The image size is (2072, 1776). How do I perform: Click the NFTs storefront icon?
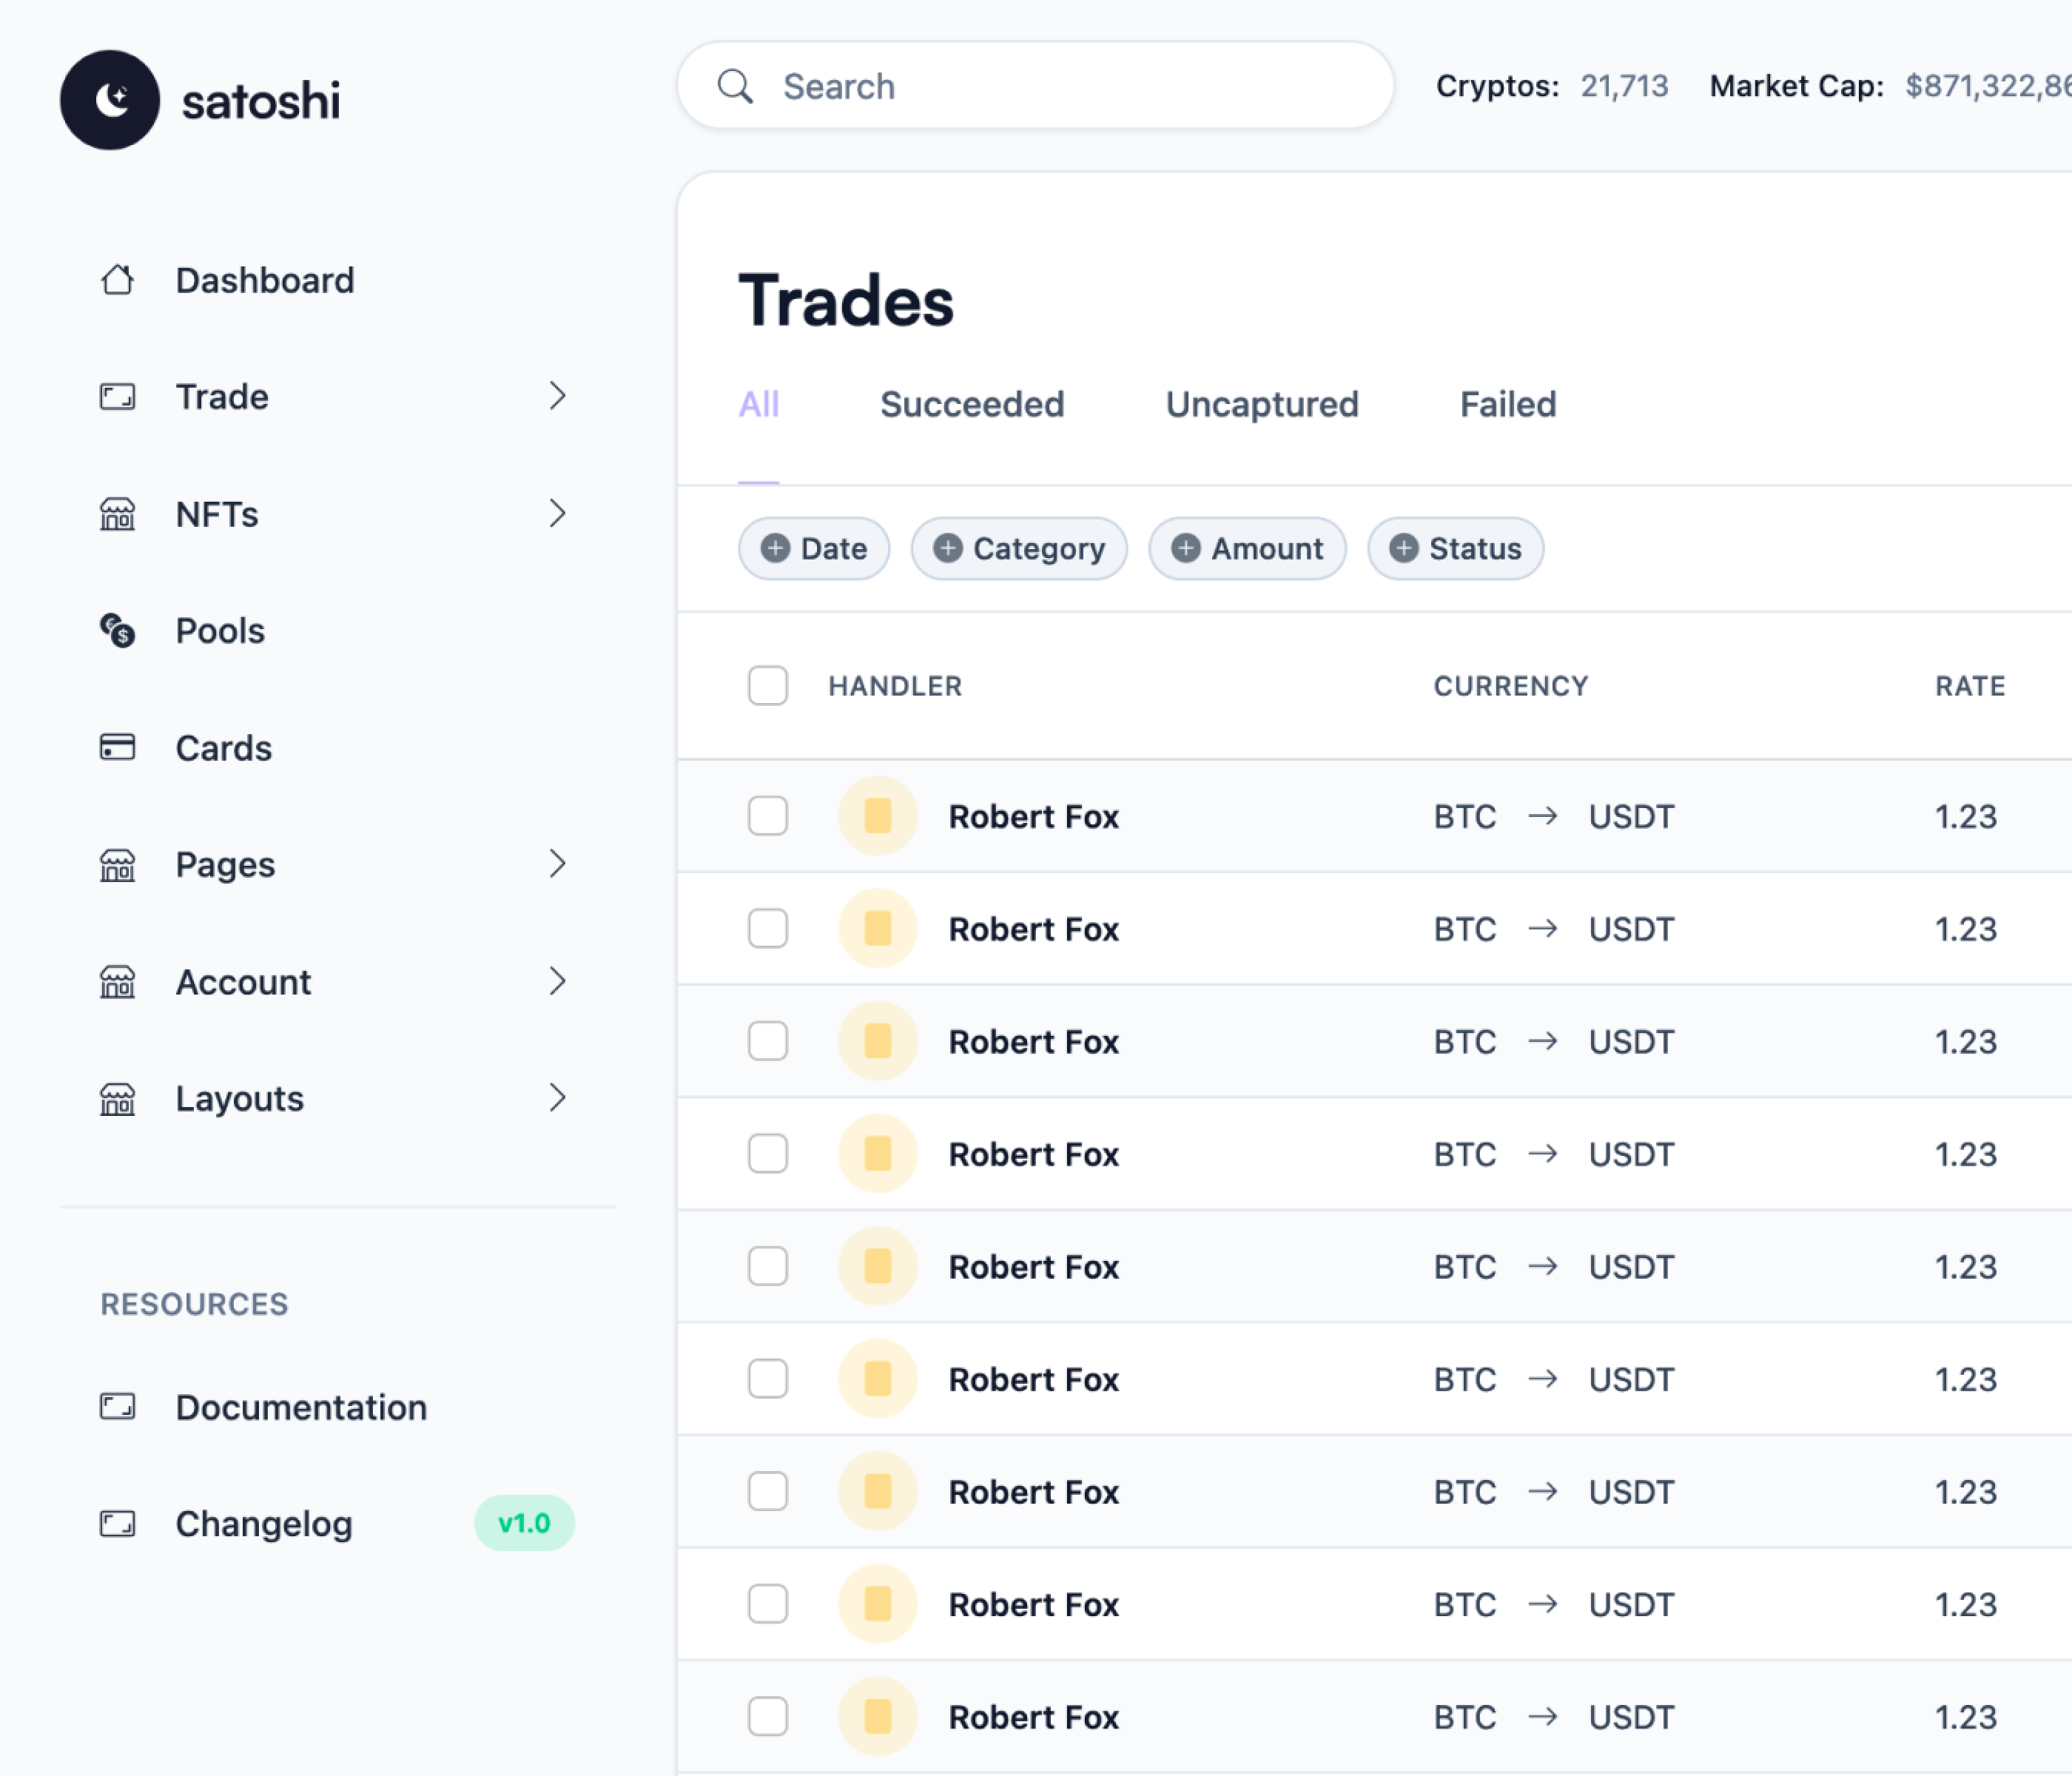(x=117, y=514)
